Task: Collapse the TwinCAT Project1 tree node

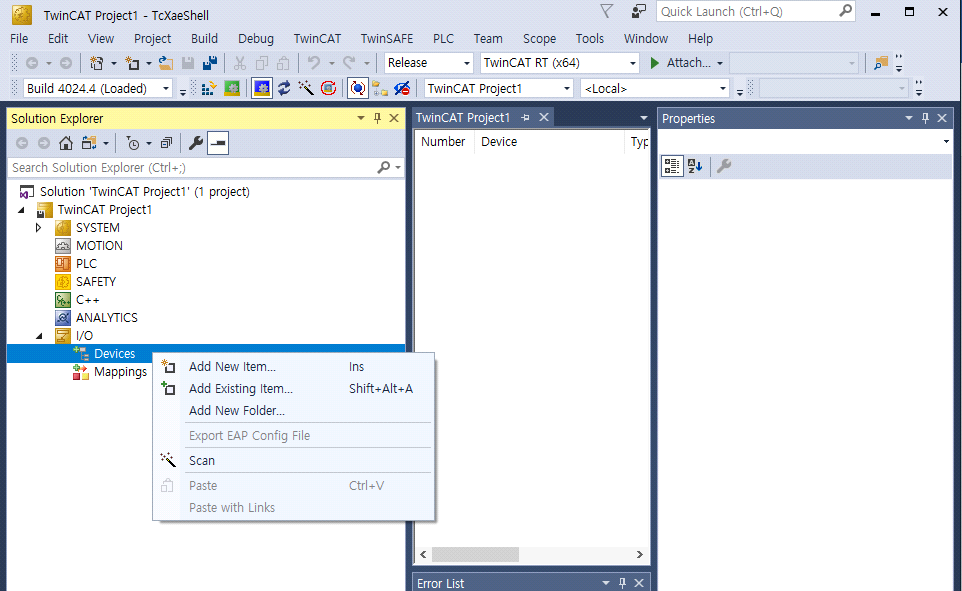Action: click(x=21, y=210)
